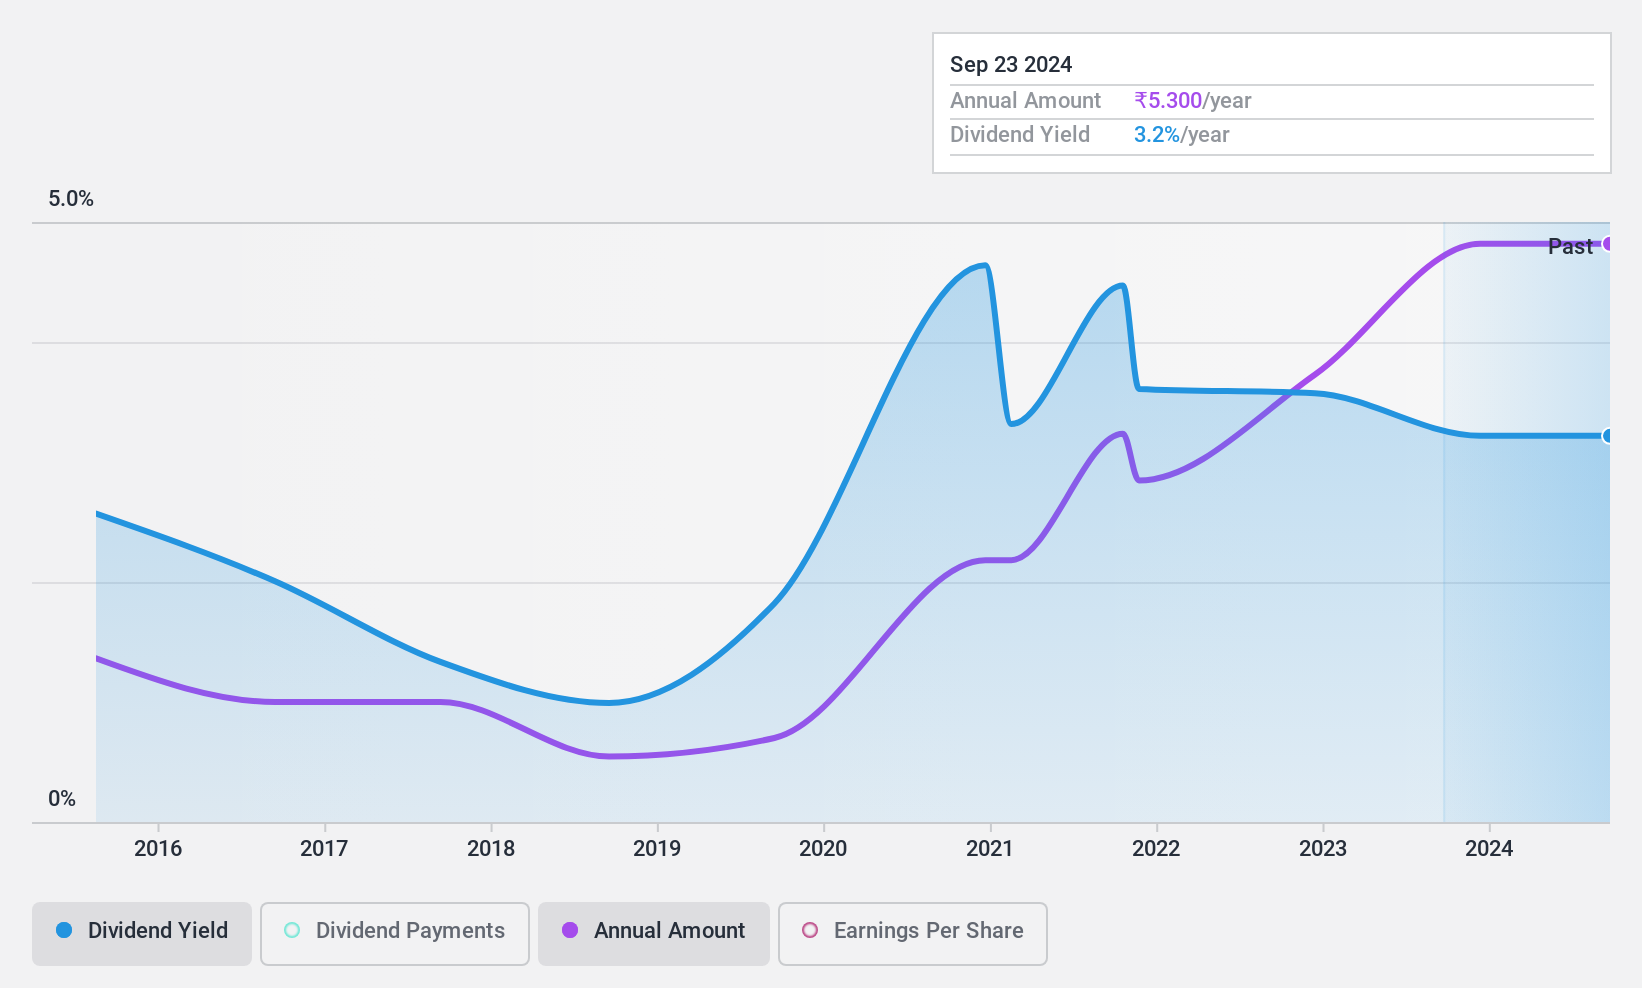Viewport: 1642px width, 988px height.
Task: Select the blue Dividend Yield endpoint marker
Action: tap(1608, 436)
